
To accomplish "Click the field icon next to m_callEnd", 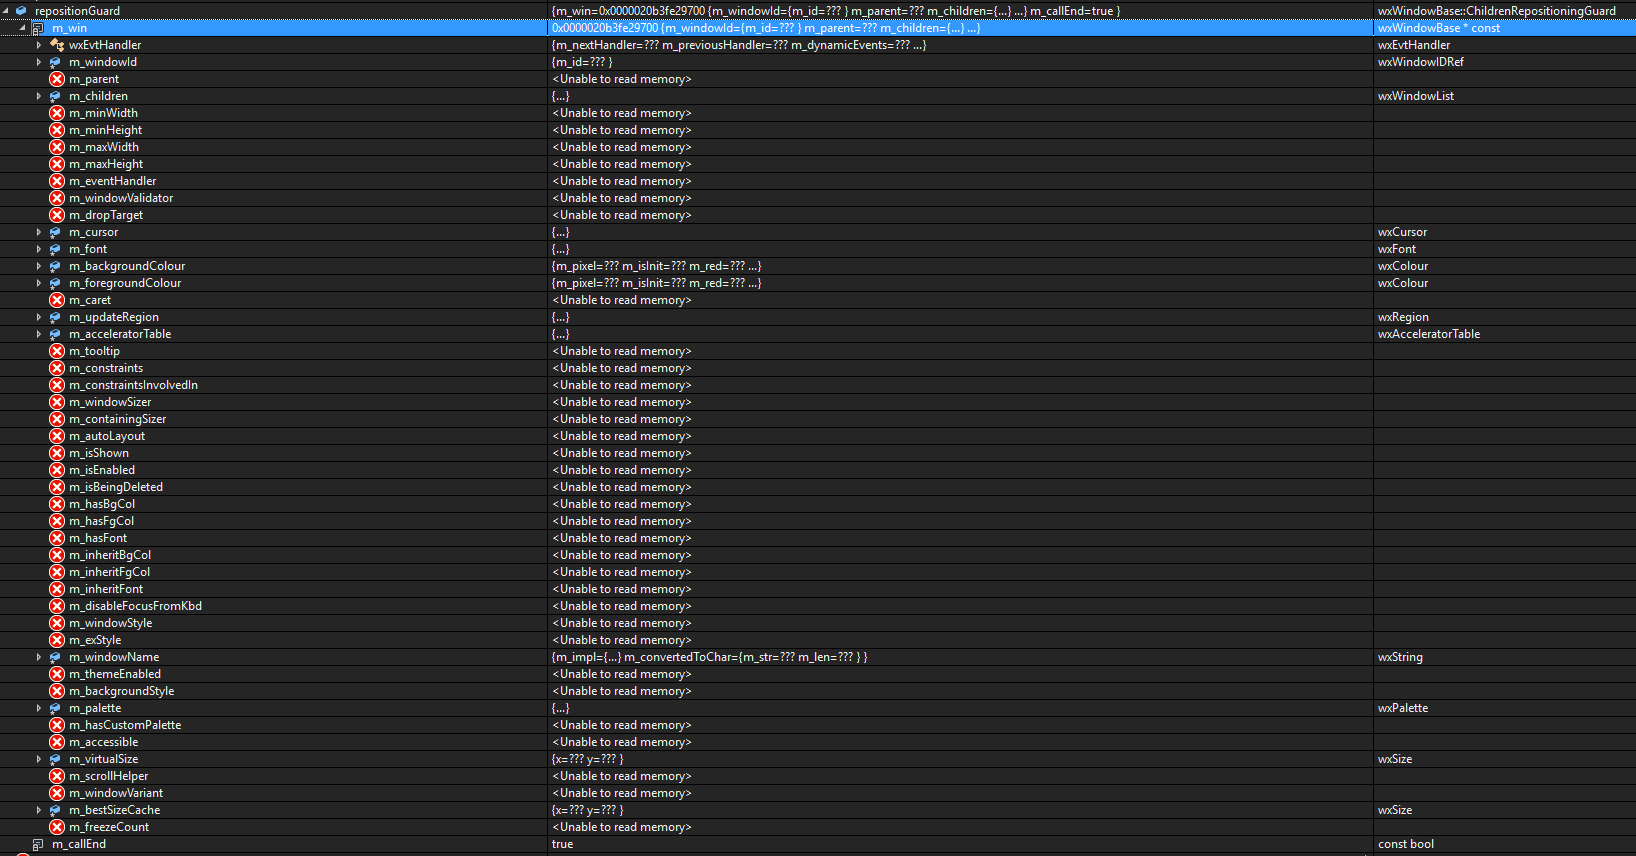I will point(38,844).
